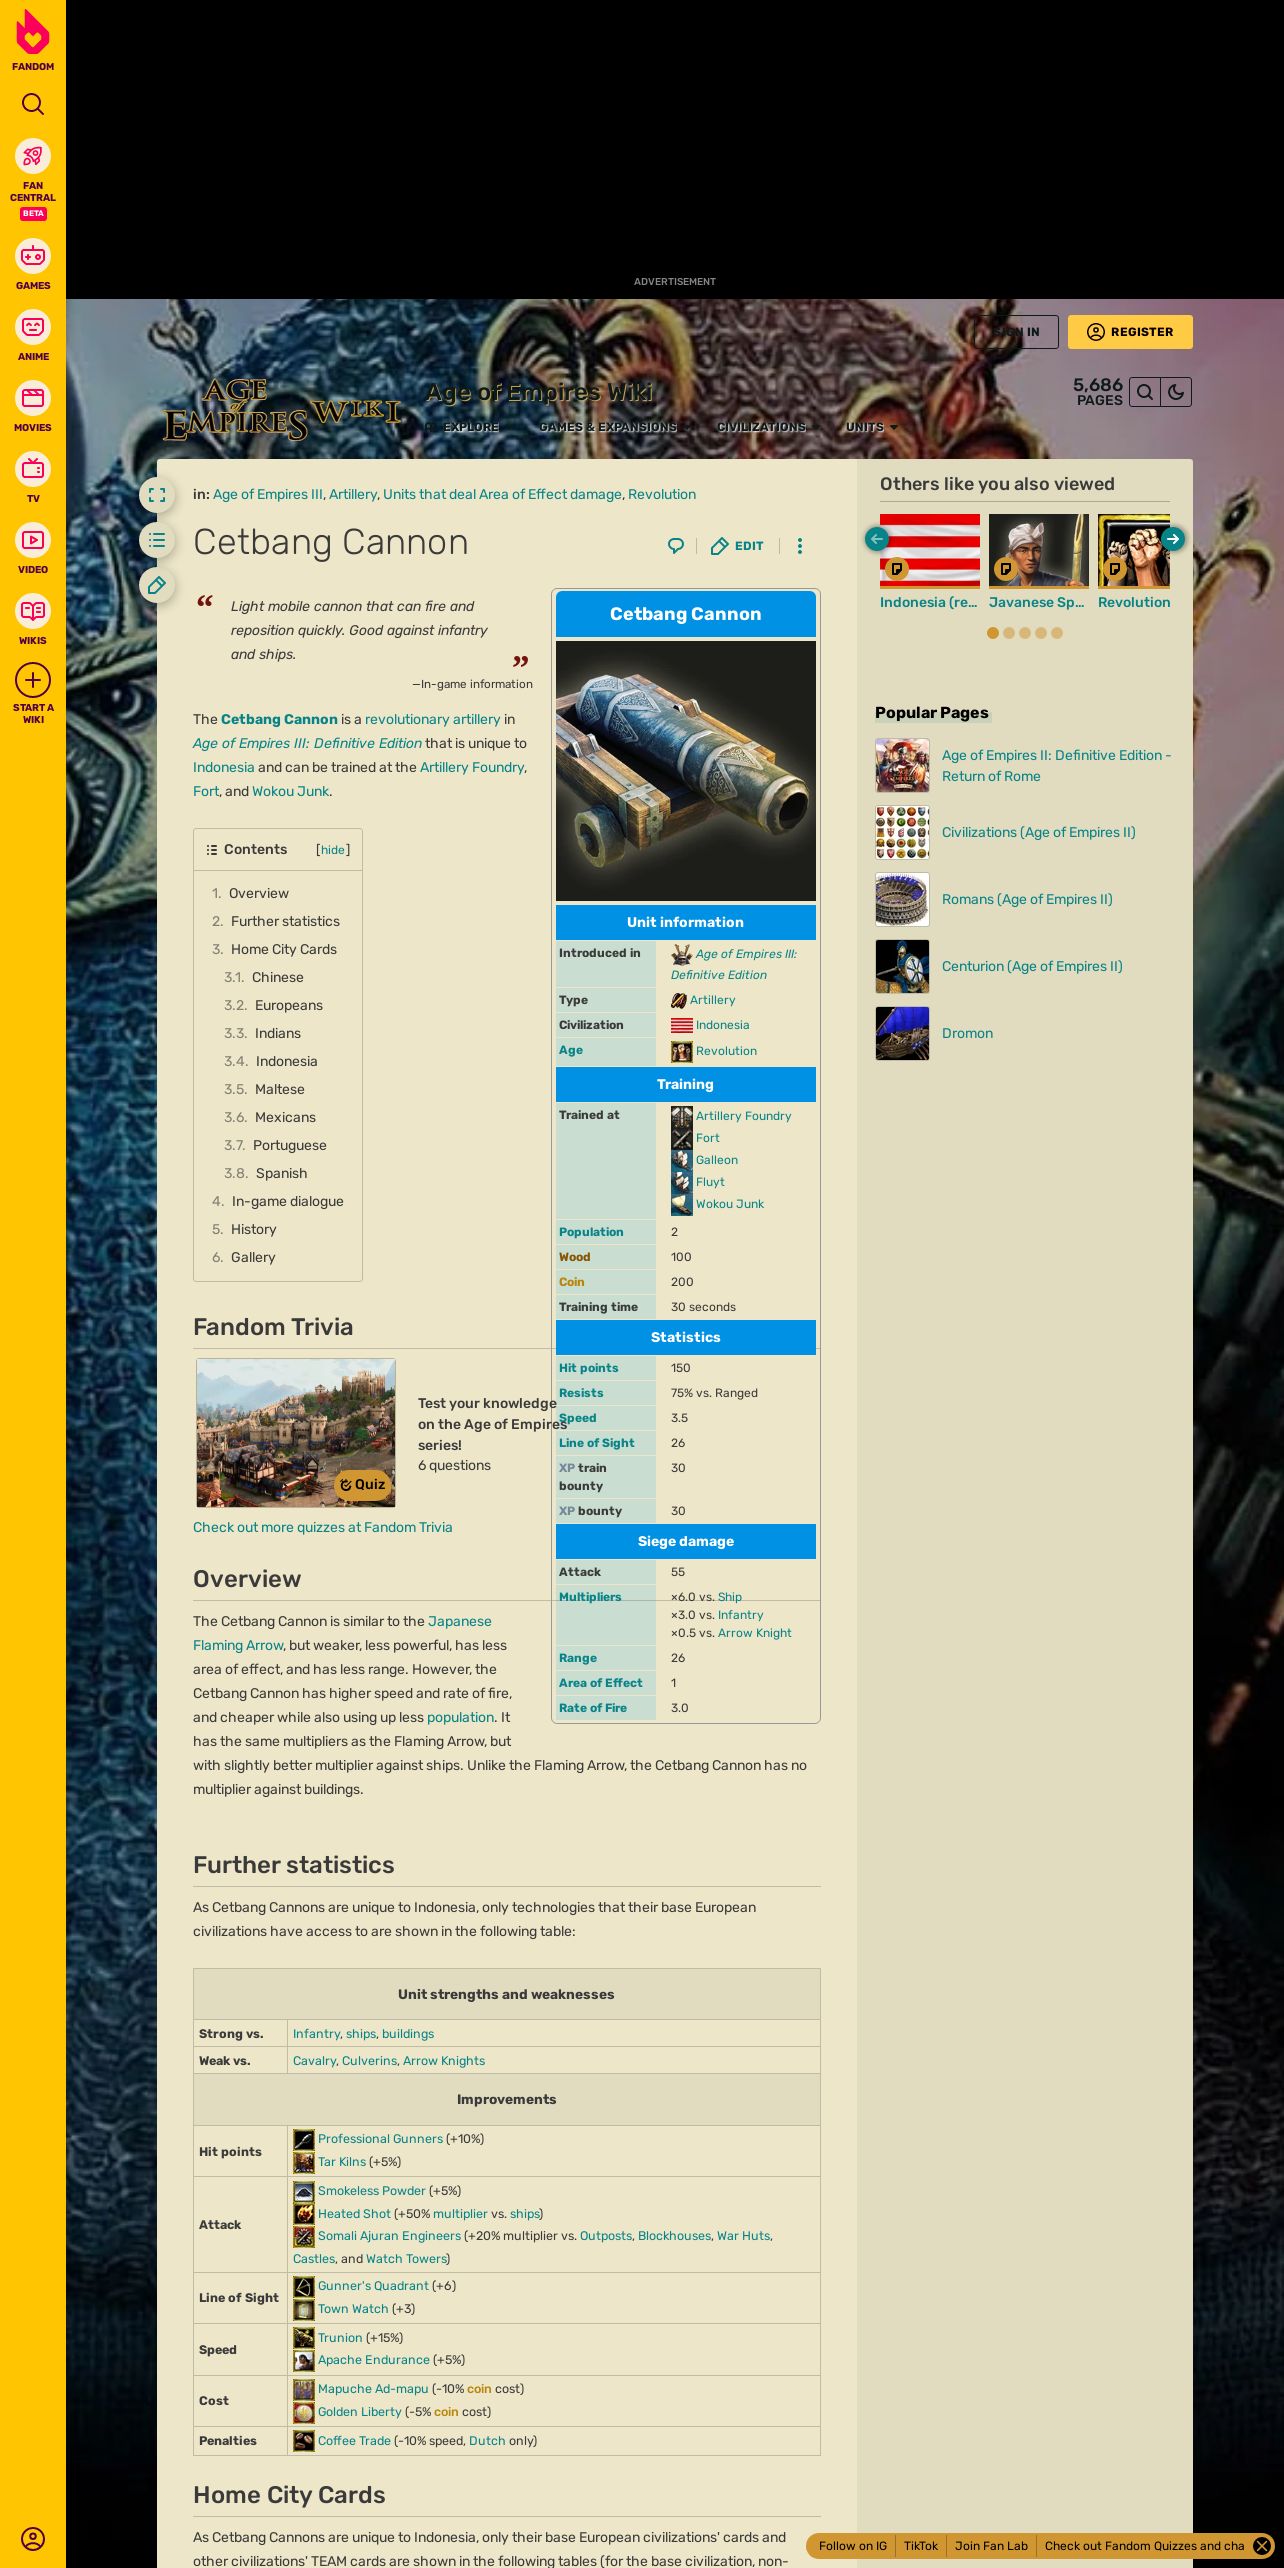Open the sidebar search magnifier

[x=33, y=104]
